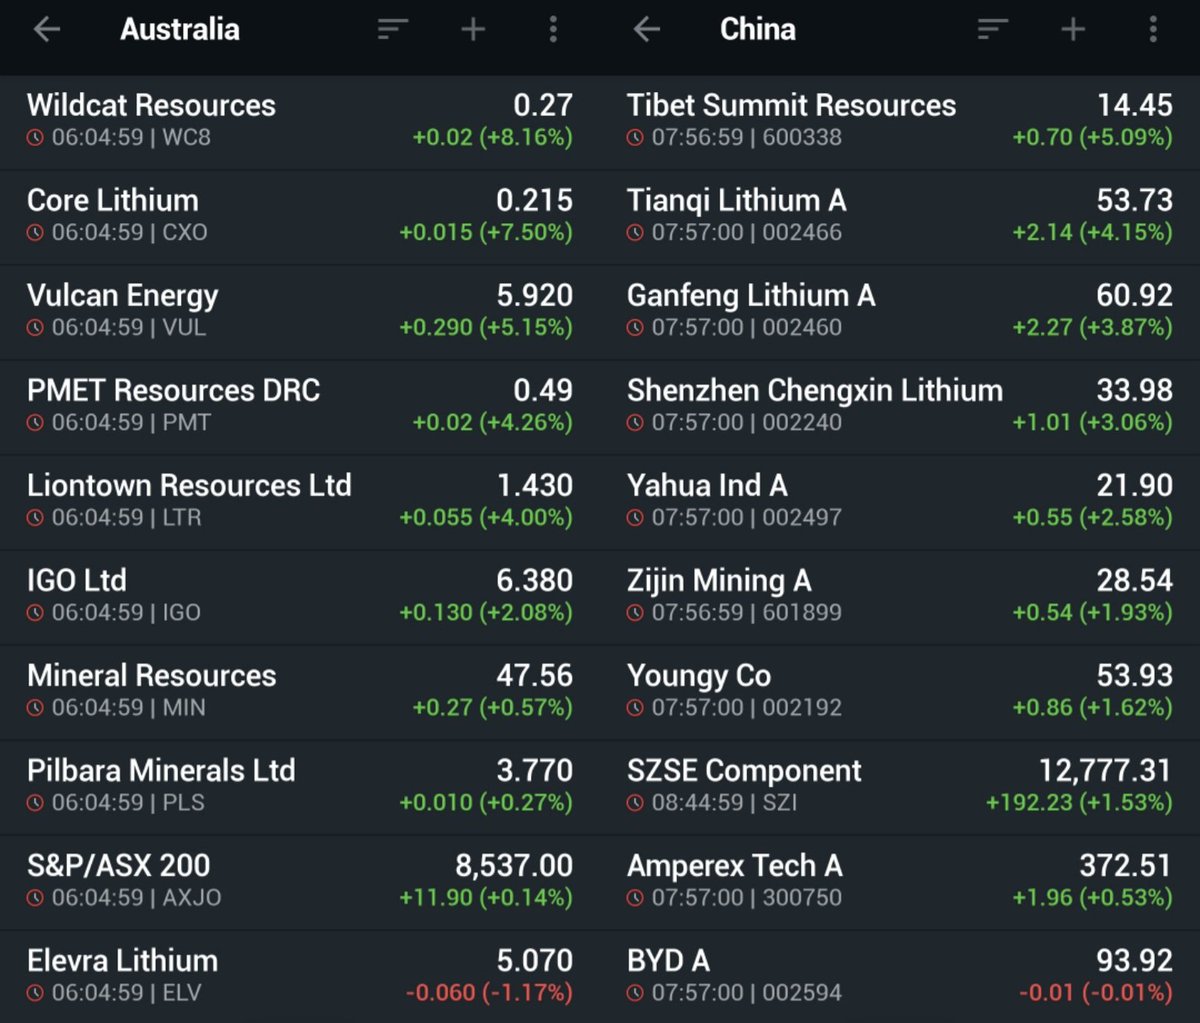Screen dimensions: 1200x1023
Task: Tap Mineral Resources price 47.56
Action: [535, 675]
